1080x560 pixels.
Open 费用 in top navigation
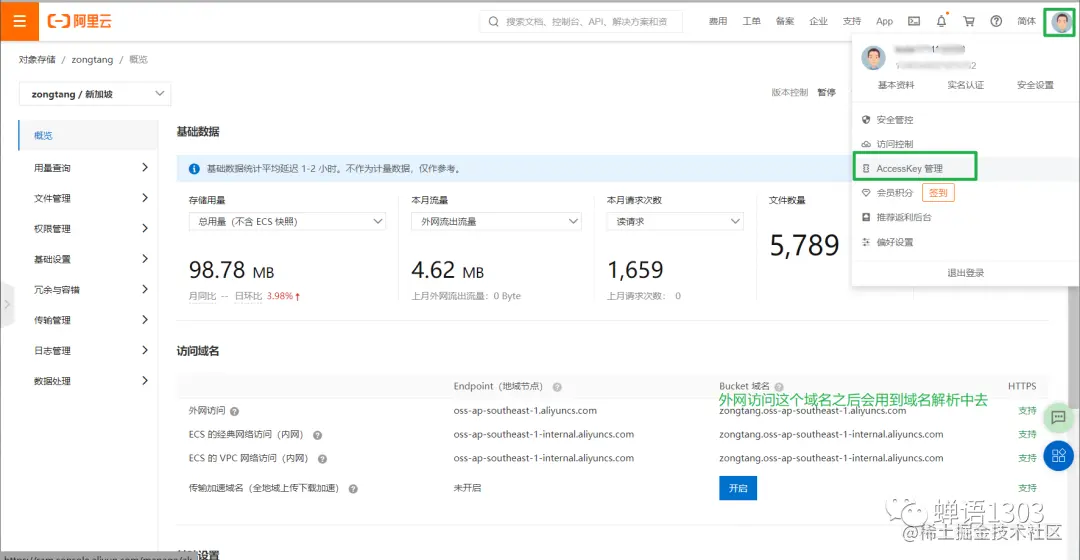tap(718, 21)
